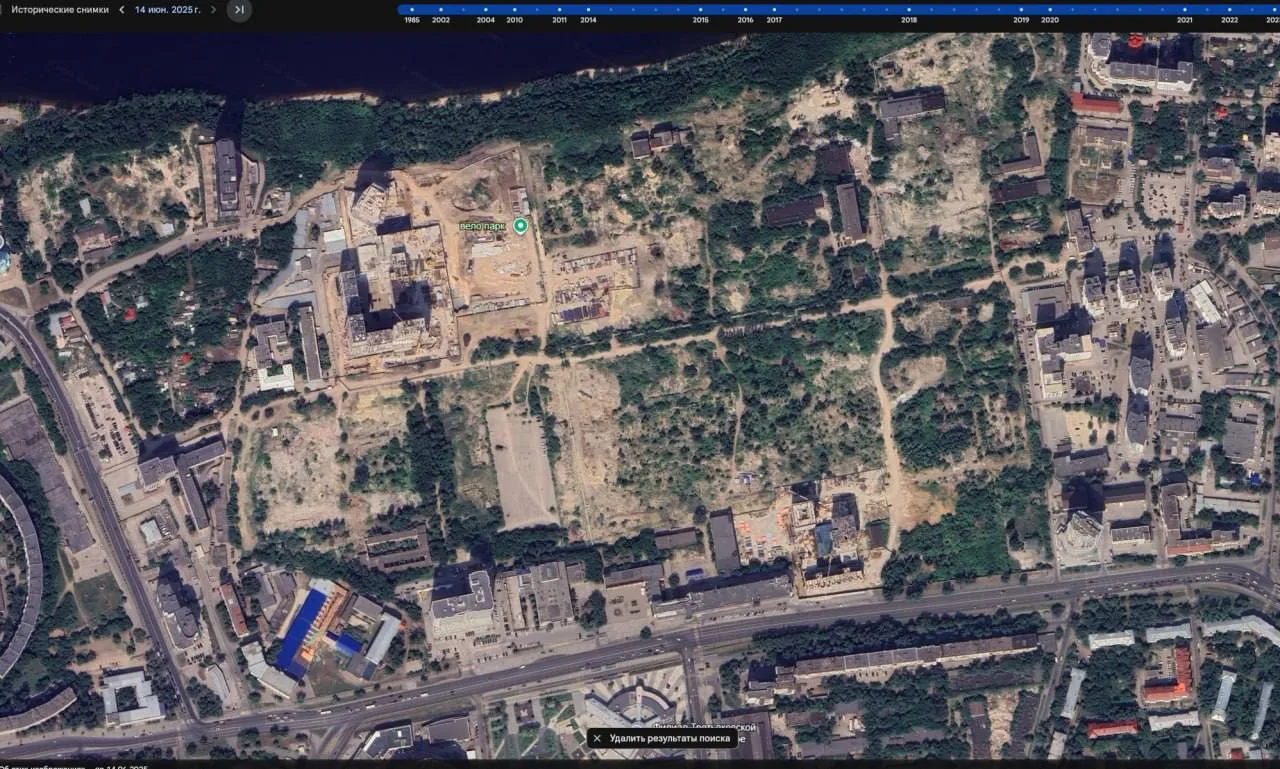Screen dimensions: 1280x769
Task: Select the 2022 timeline marker
Action: (x=1230, y=10)
